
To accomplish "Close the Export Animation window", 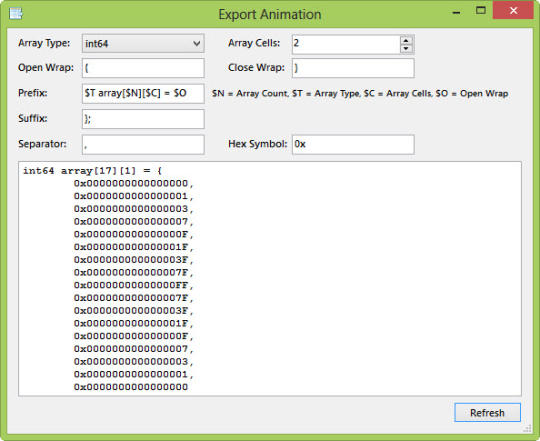I will point(513,11).
